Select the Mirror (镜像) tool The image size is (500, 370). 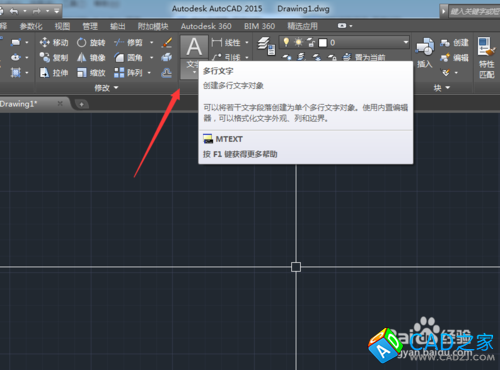point(91,58)
